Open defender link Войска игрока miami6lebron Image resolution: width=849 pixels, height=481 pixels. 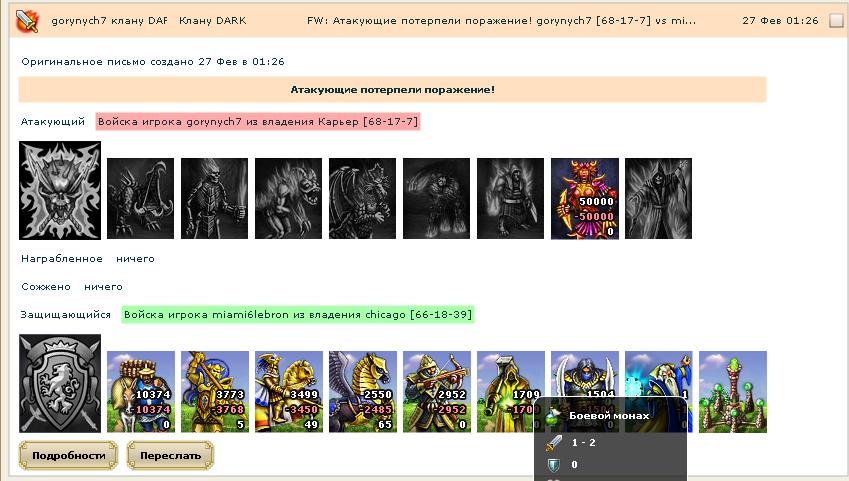[x=298, y=315]
